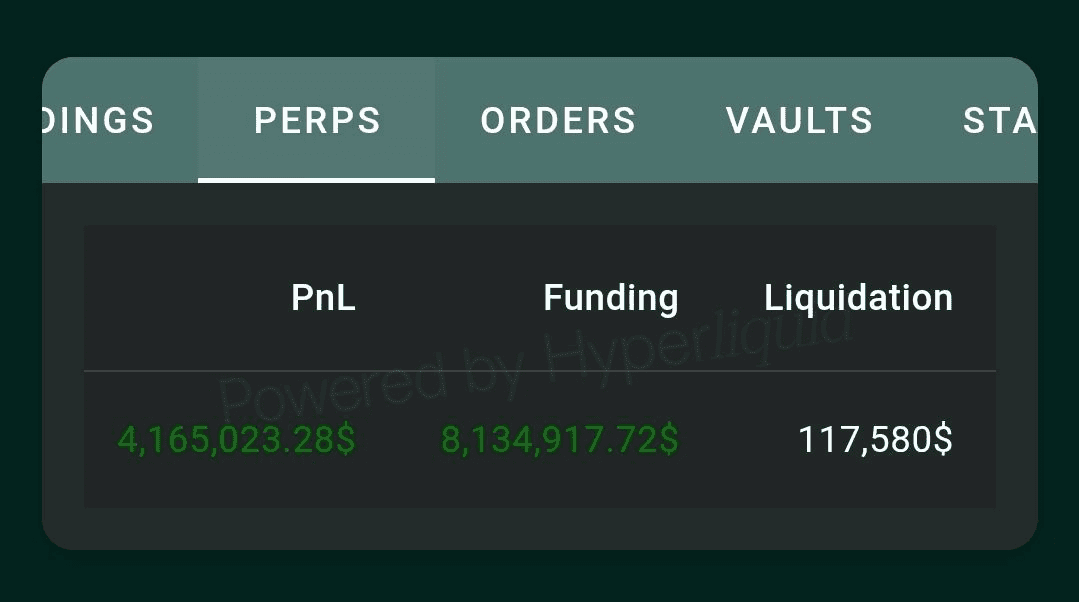1079x602 pixels.
Task: Select the cut-off "STA" tab
Action: pyautogui.click(x=998, y=121)
